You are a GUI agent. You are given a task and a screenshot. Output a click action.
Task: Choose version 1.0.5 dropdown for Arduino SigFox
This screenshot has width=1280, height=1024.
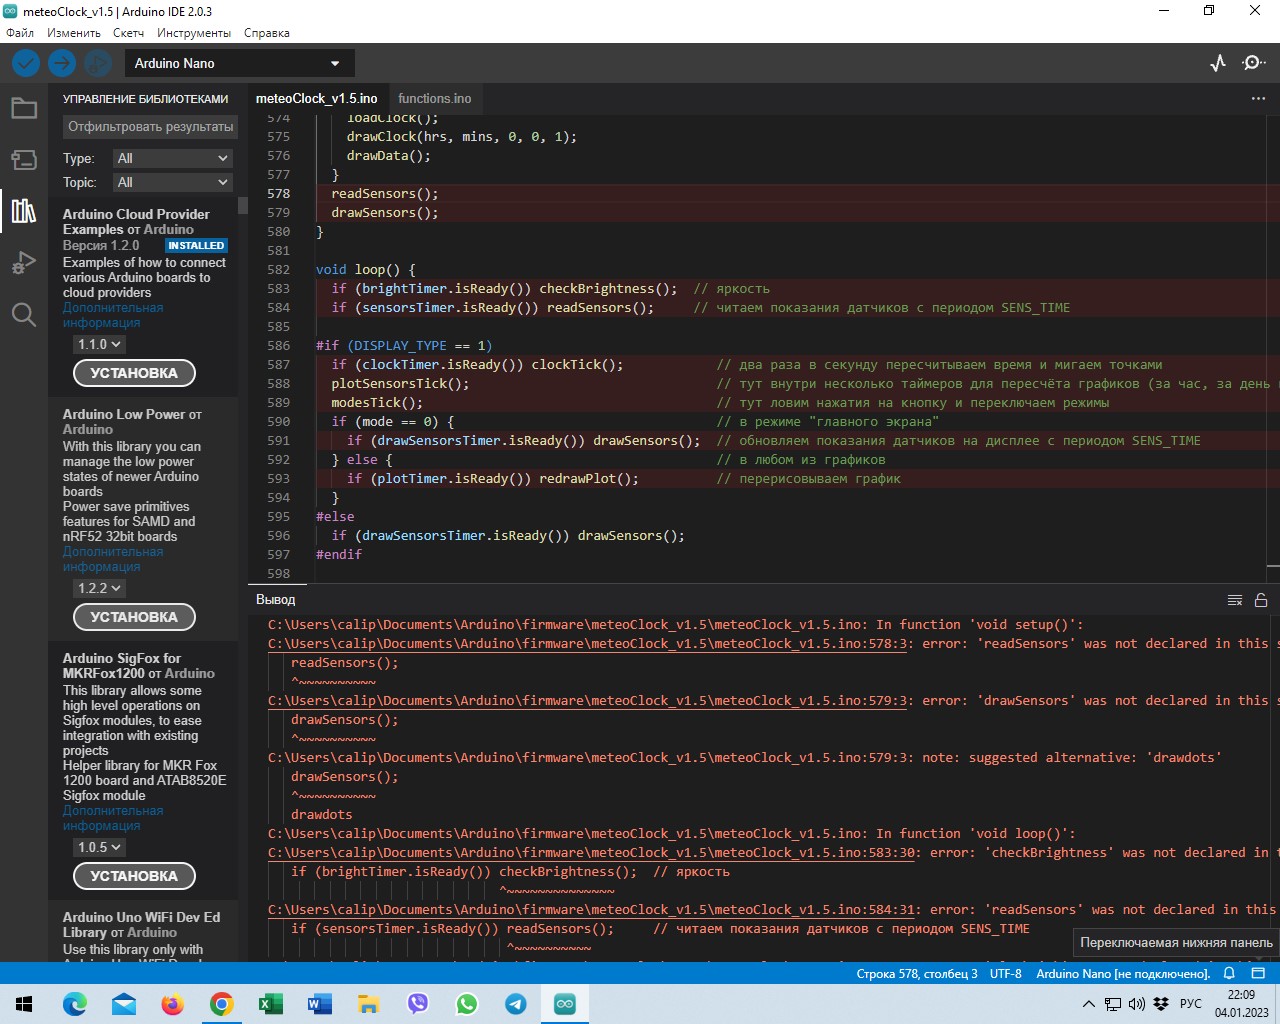99,847
